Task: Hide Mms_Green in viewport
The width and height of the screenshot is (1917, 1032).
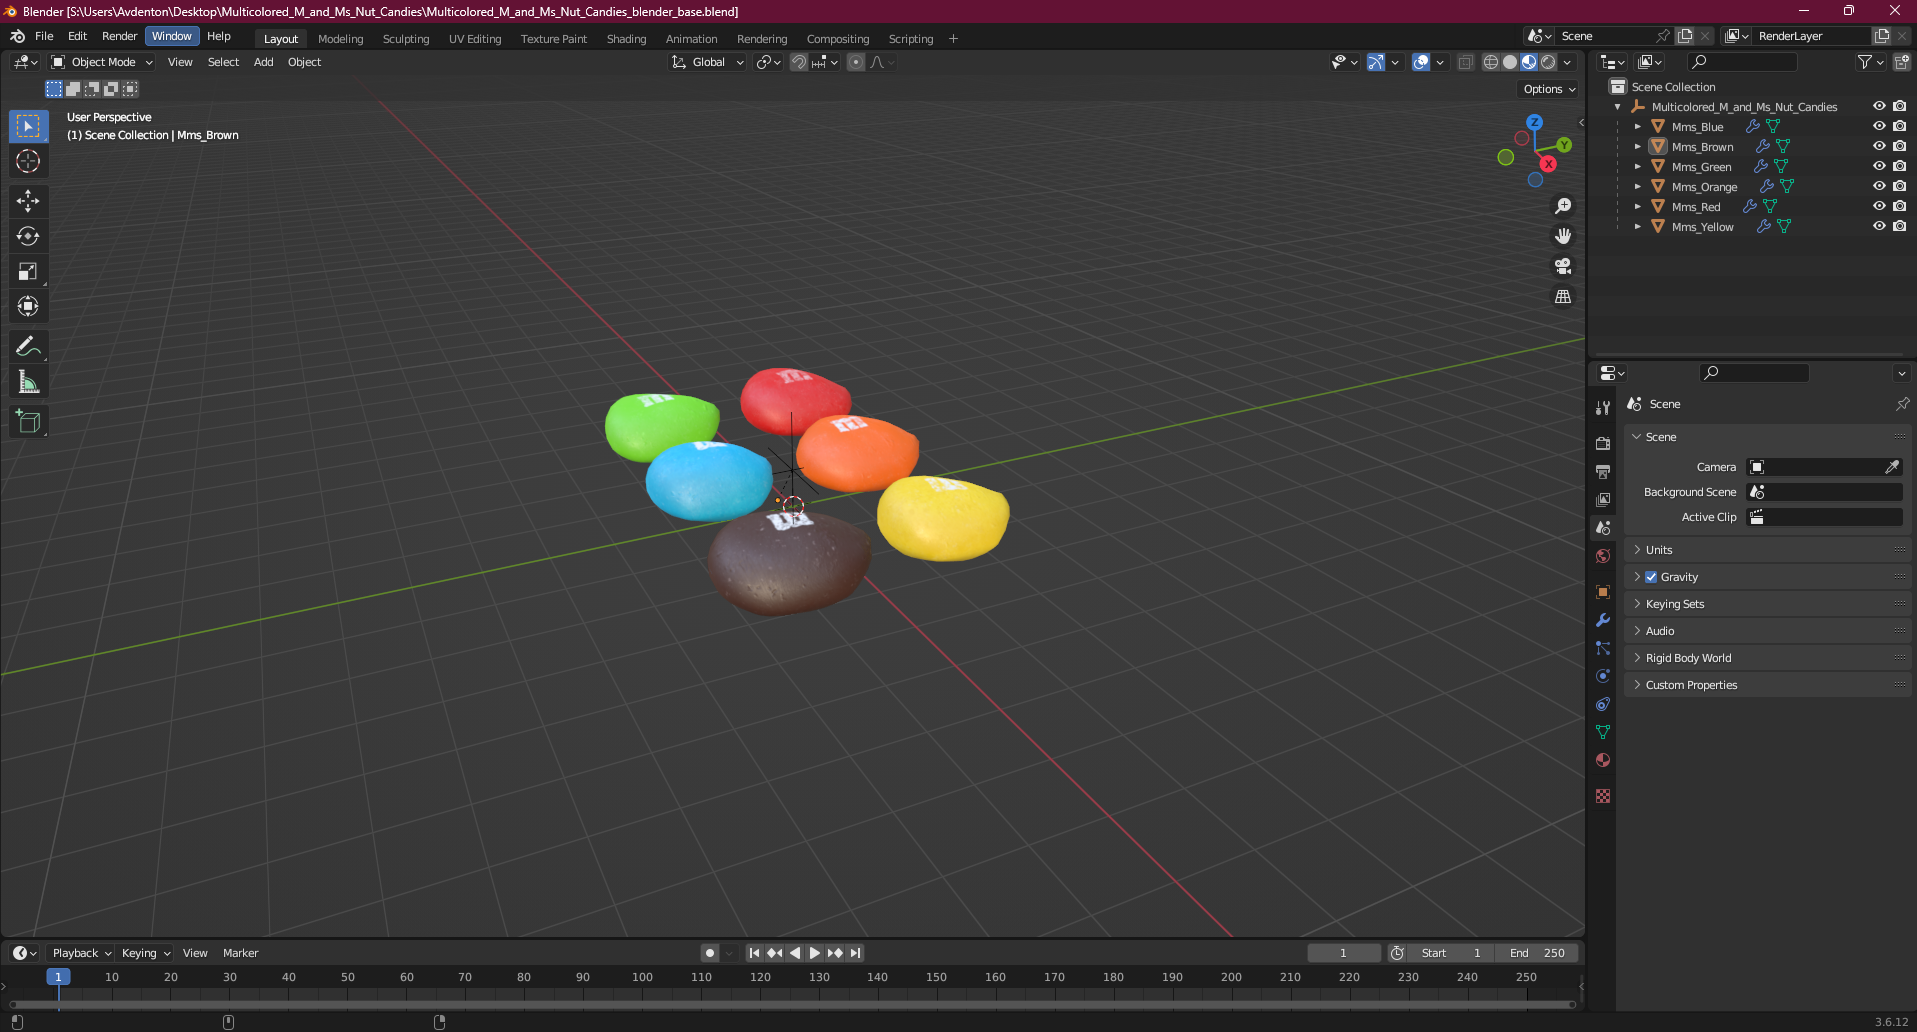Action: 1879,166
